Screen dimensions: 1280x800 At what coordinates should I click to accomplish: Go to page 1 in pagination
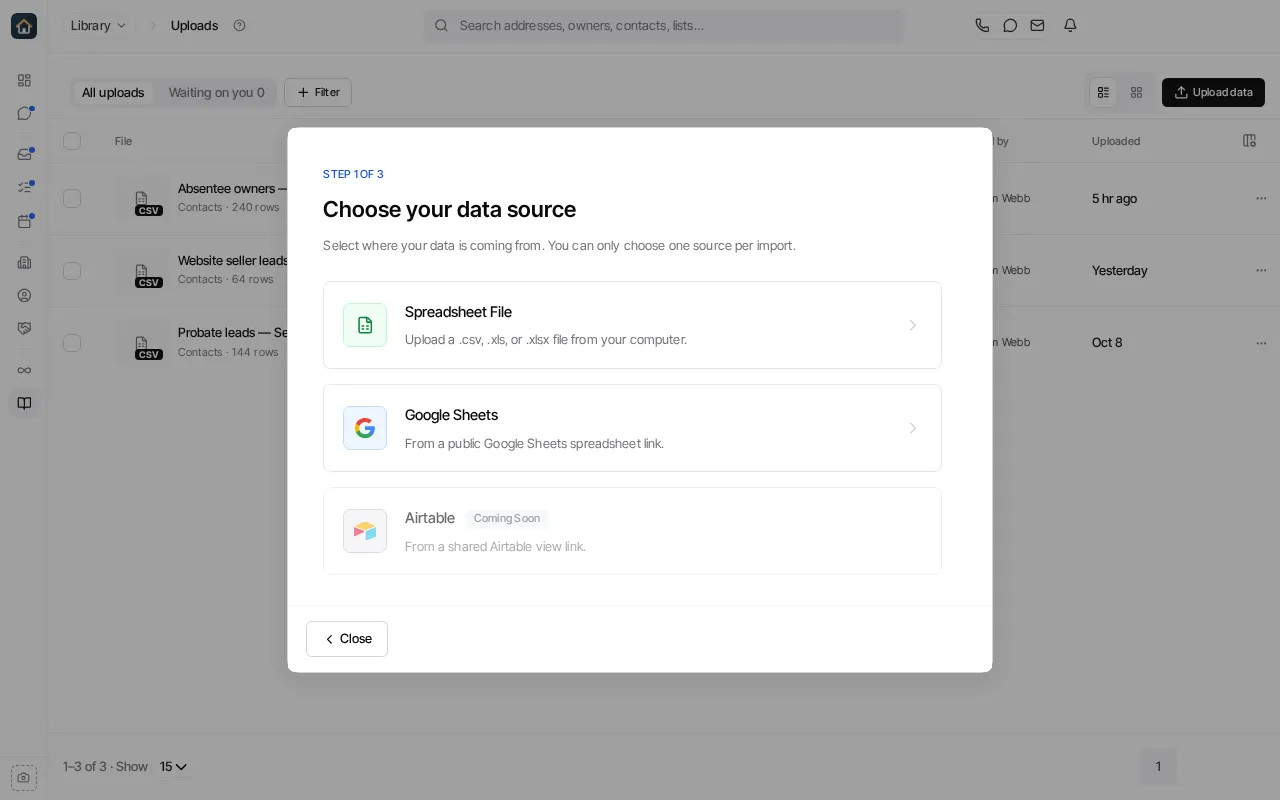click(x=1158, y=767)
